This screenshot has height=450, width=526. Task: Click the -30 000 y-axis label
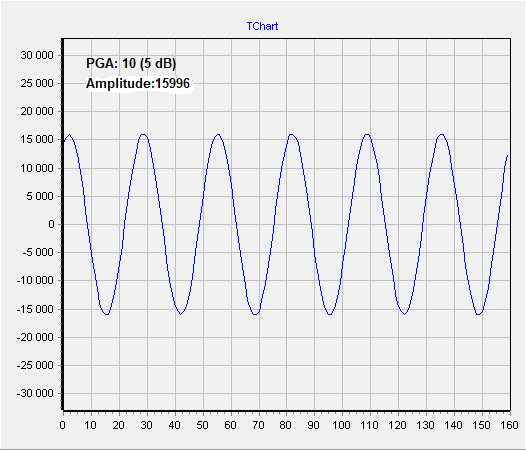35,393
